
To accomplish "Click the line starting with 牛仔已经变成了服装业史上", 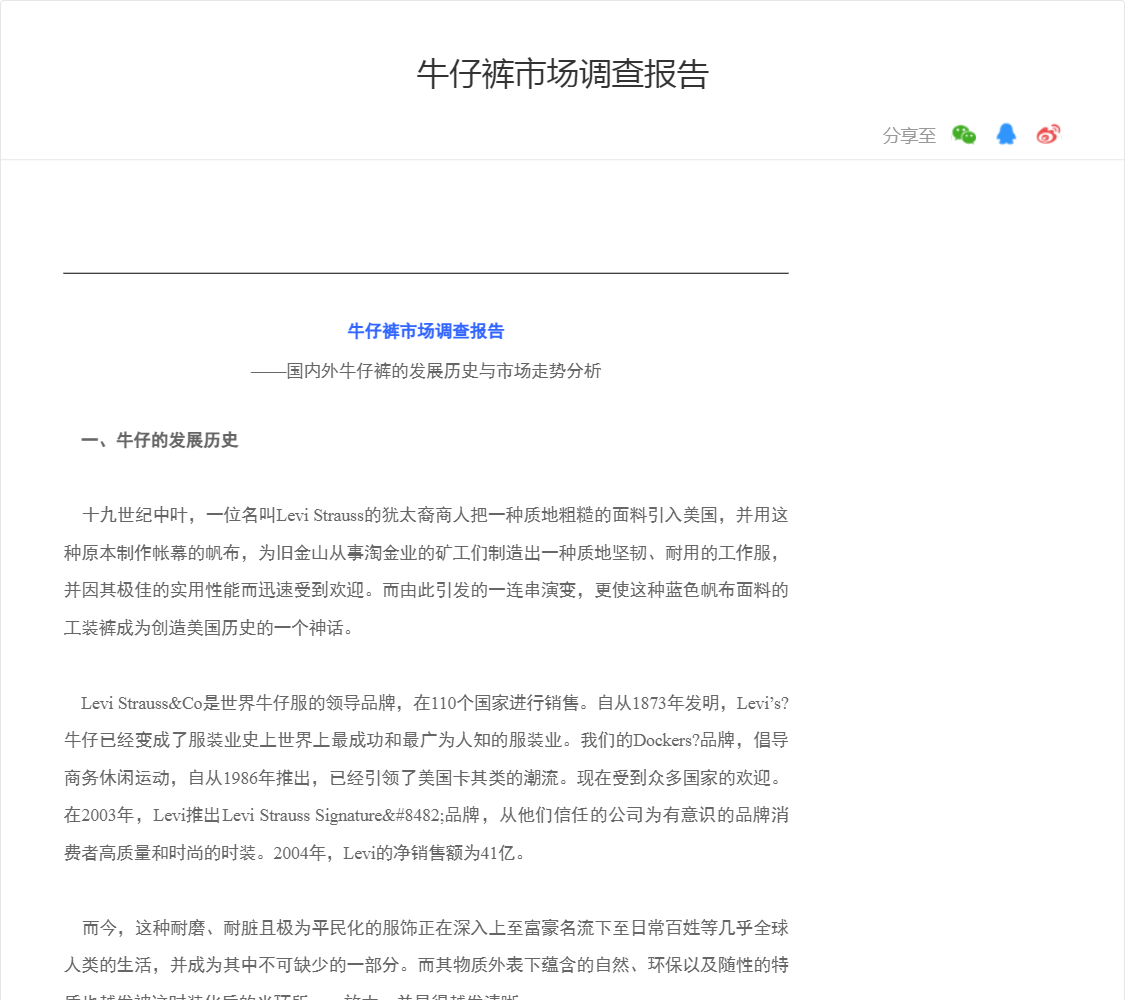I will pos(426,740).
